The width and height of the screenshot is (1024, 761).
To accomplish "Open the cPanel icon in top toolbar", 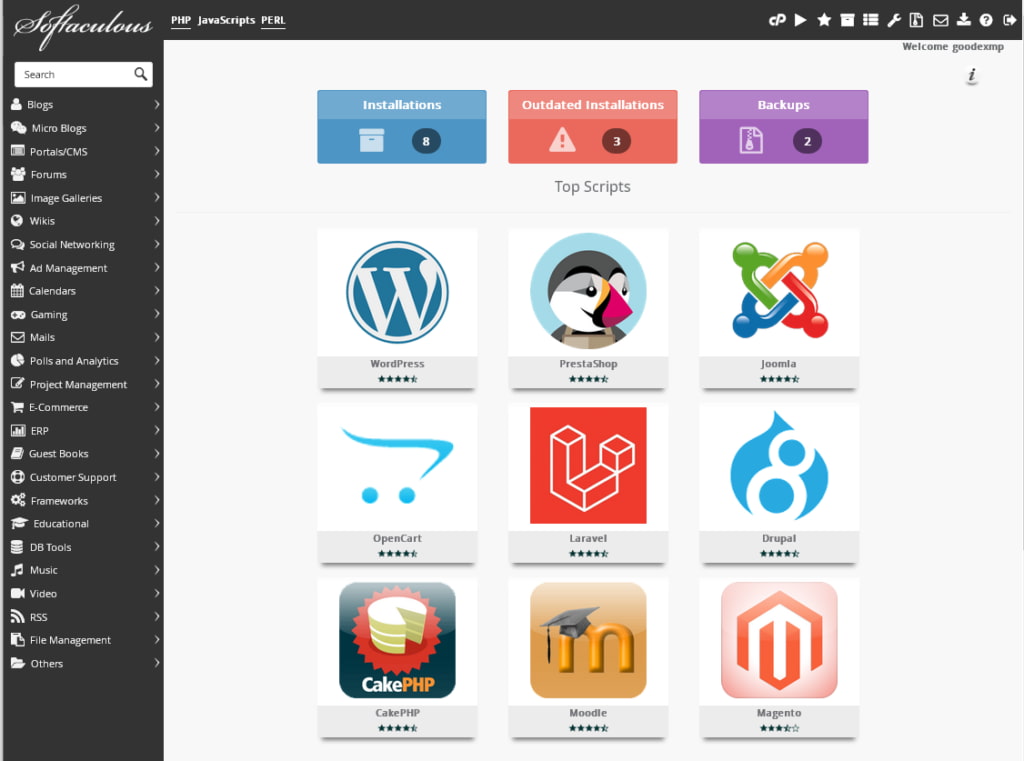I will (x=777, y=20).
